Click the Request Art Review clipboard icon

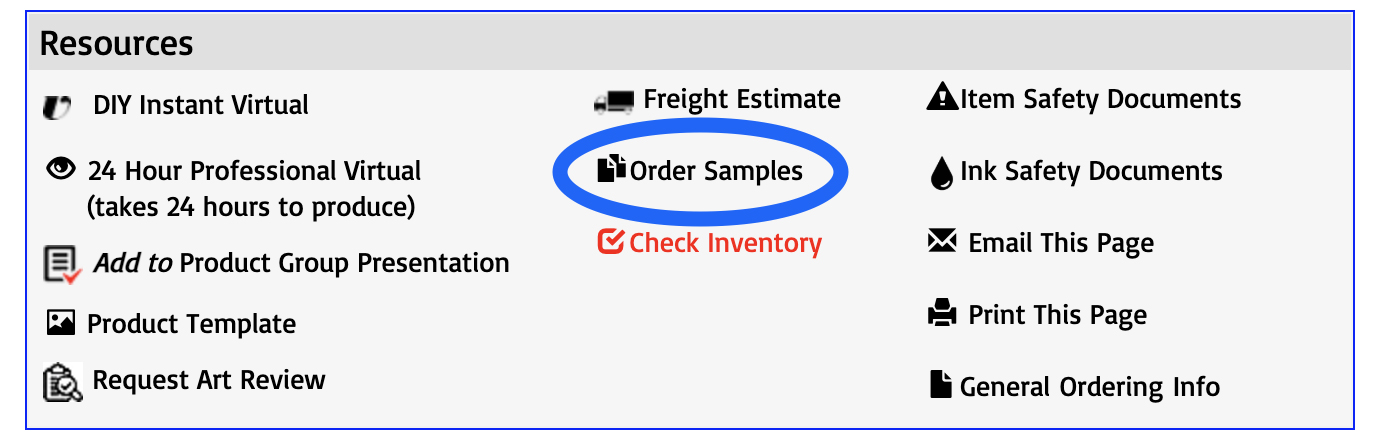point(62,382)
